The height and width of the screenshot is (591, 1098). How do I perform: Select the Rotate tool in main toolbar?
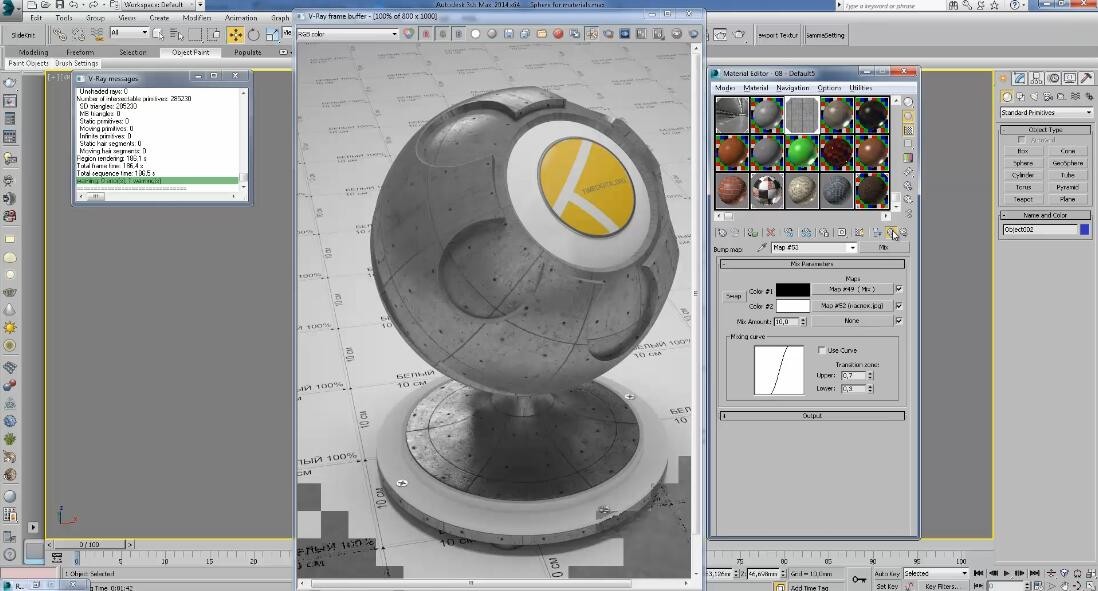(253, 34)
